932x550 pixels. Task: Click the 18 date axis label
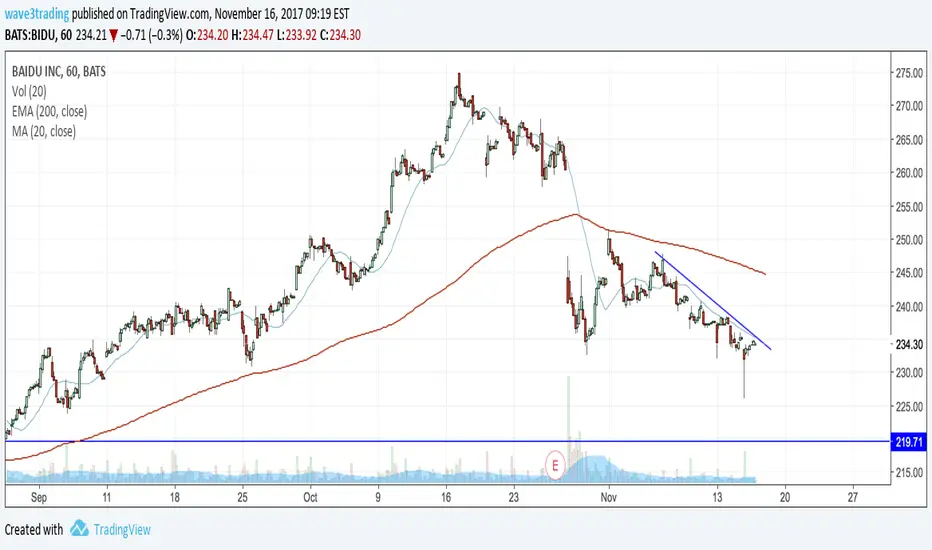(174, 497)
